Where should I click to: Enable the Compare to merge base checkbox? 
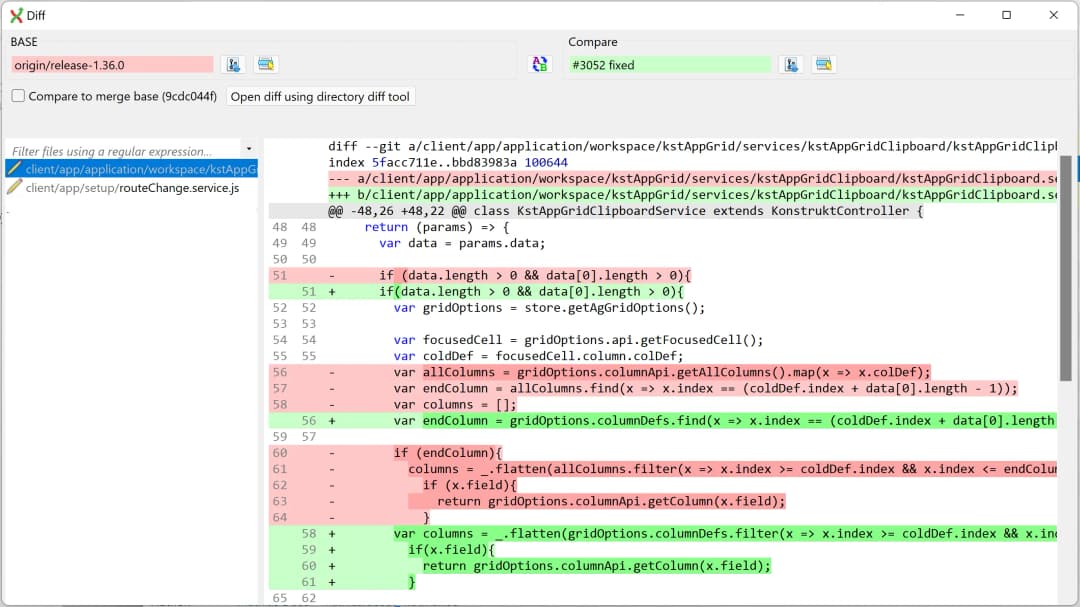click(17, 96)
